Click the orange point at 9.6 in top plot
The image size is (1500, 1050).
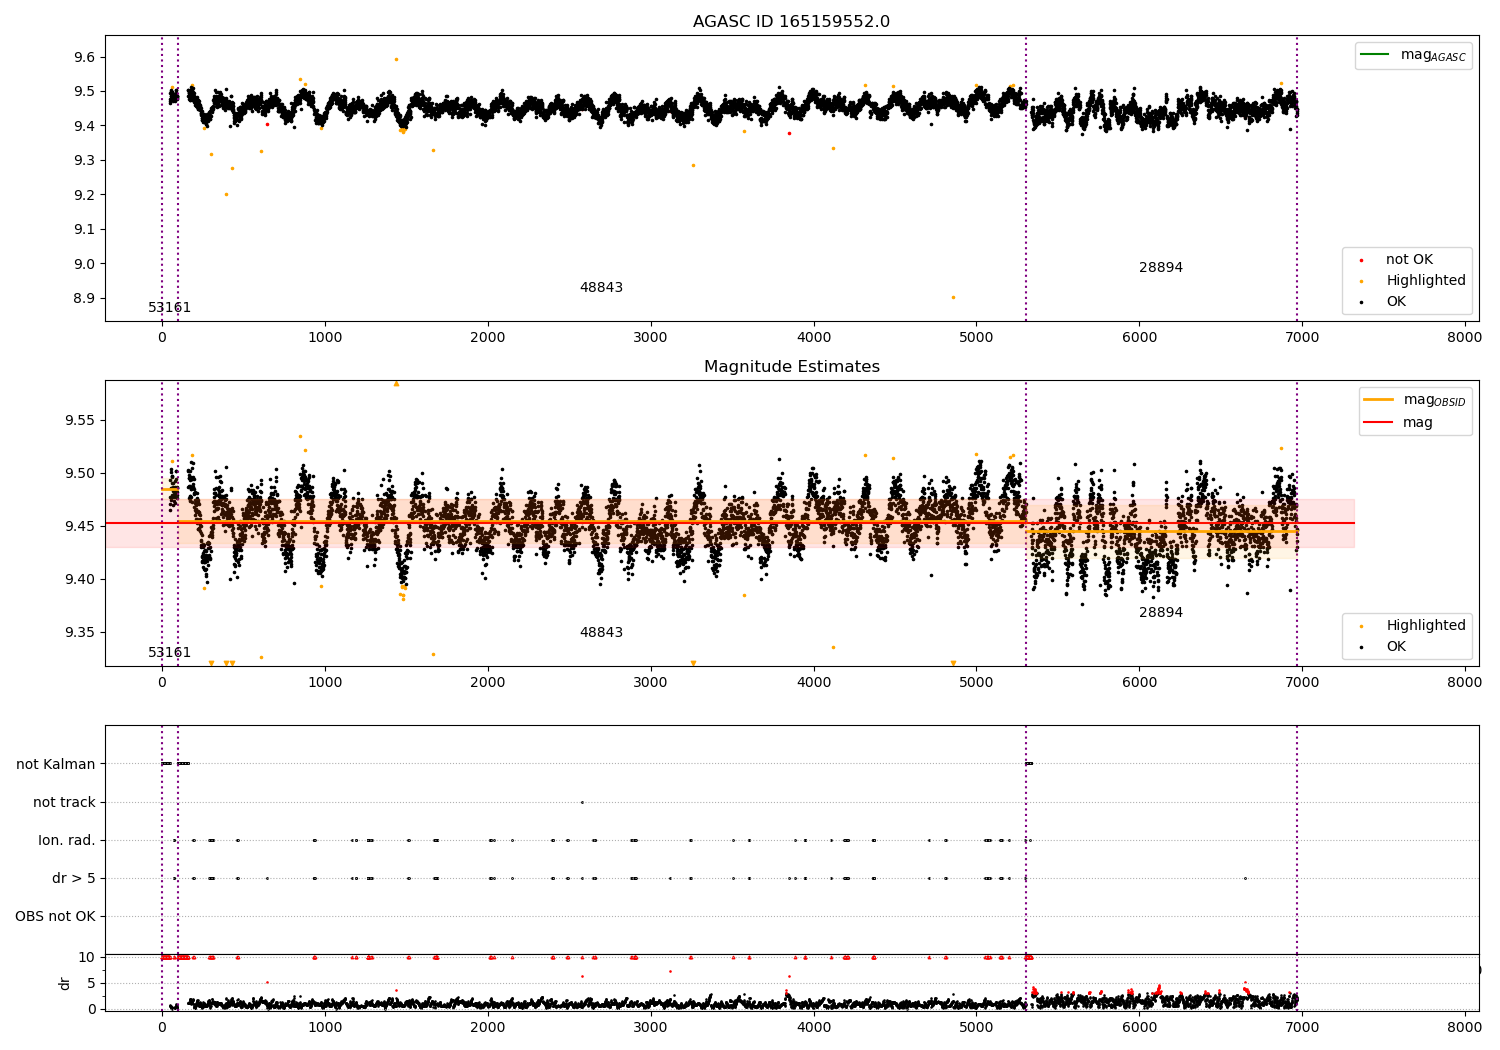click(x=396, y=59)
